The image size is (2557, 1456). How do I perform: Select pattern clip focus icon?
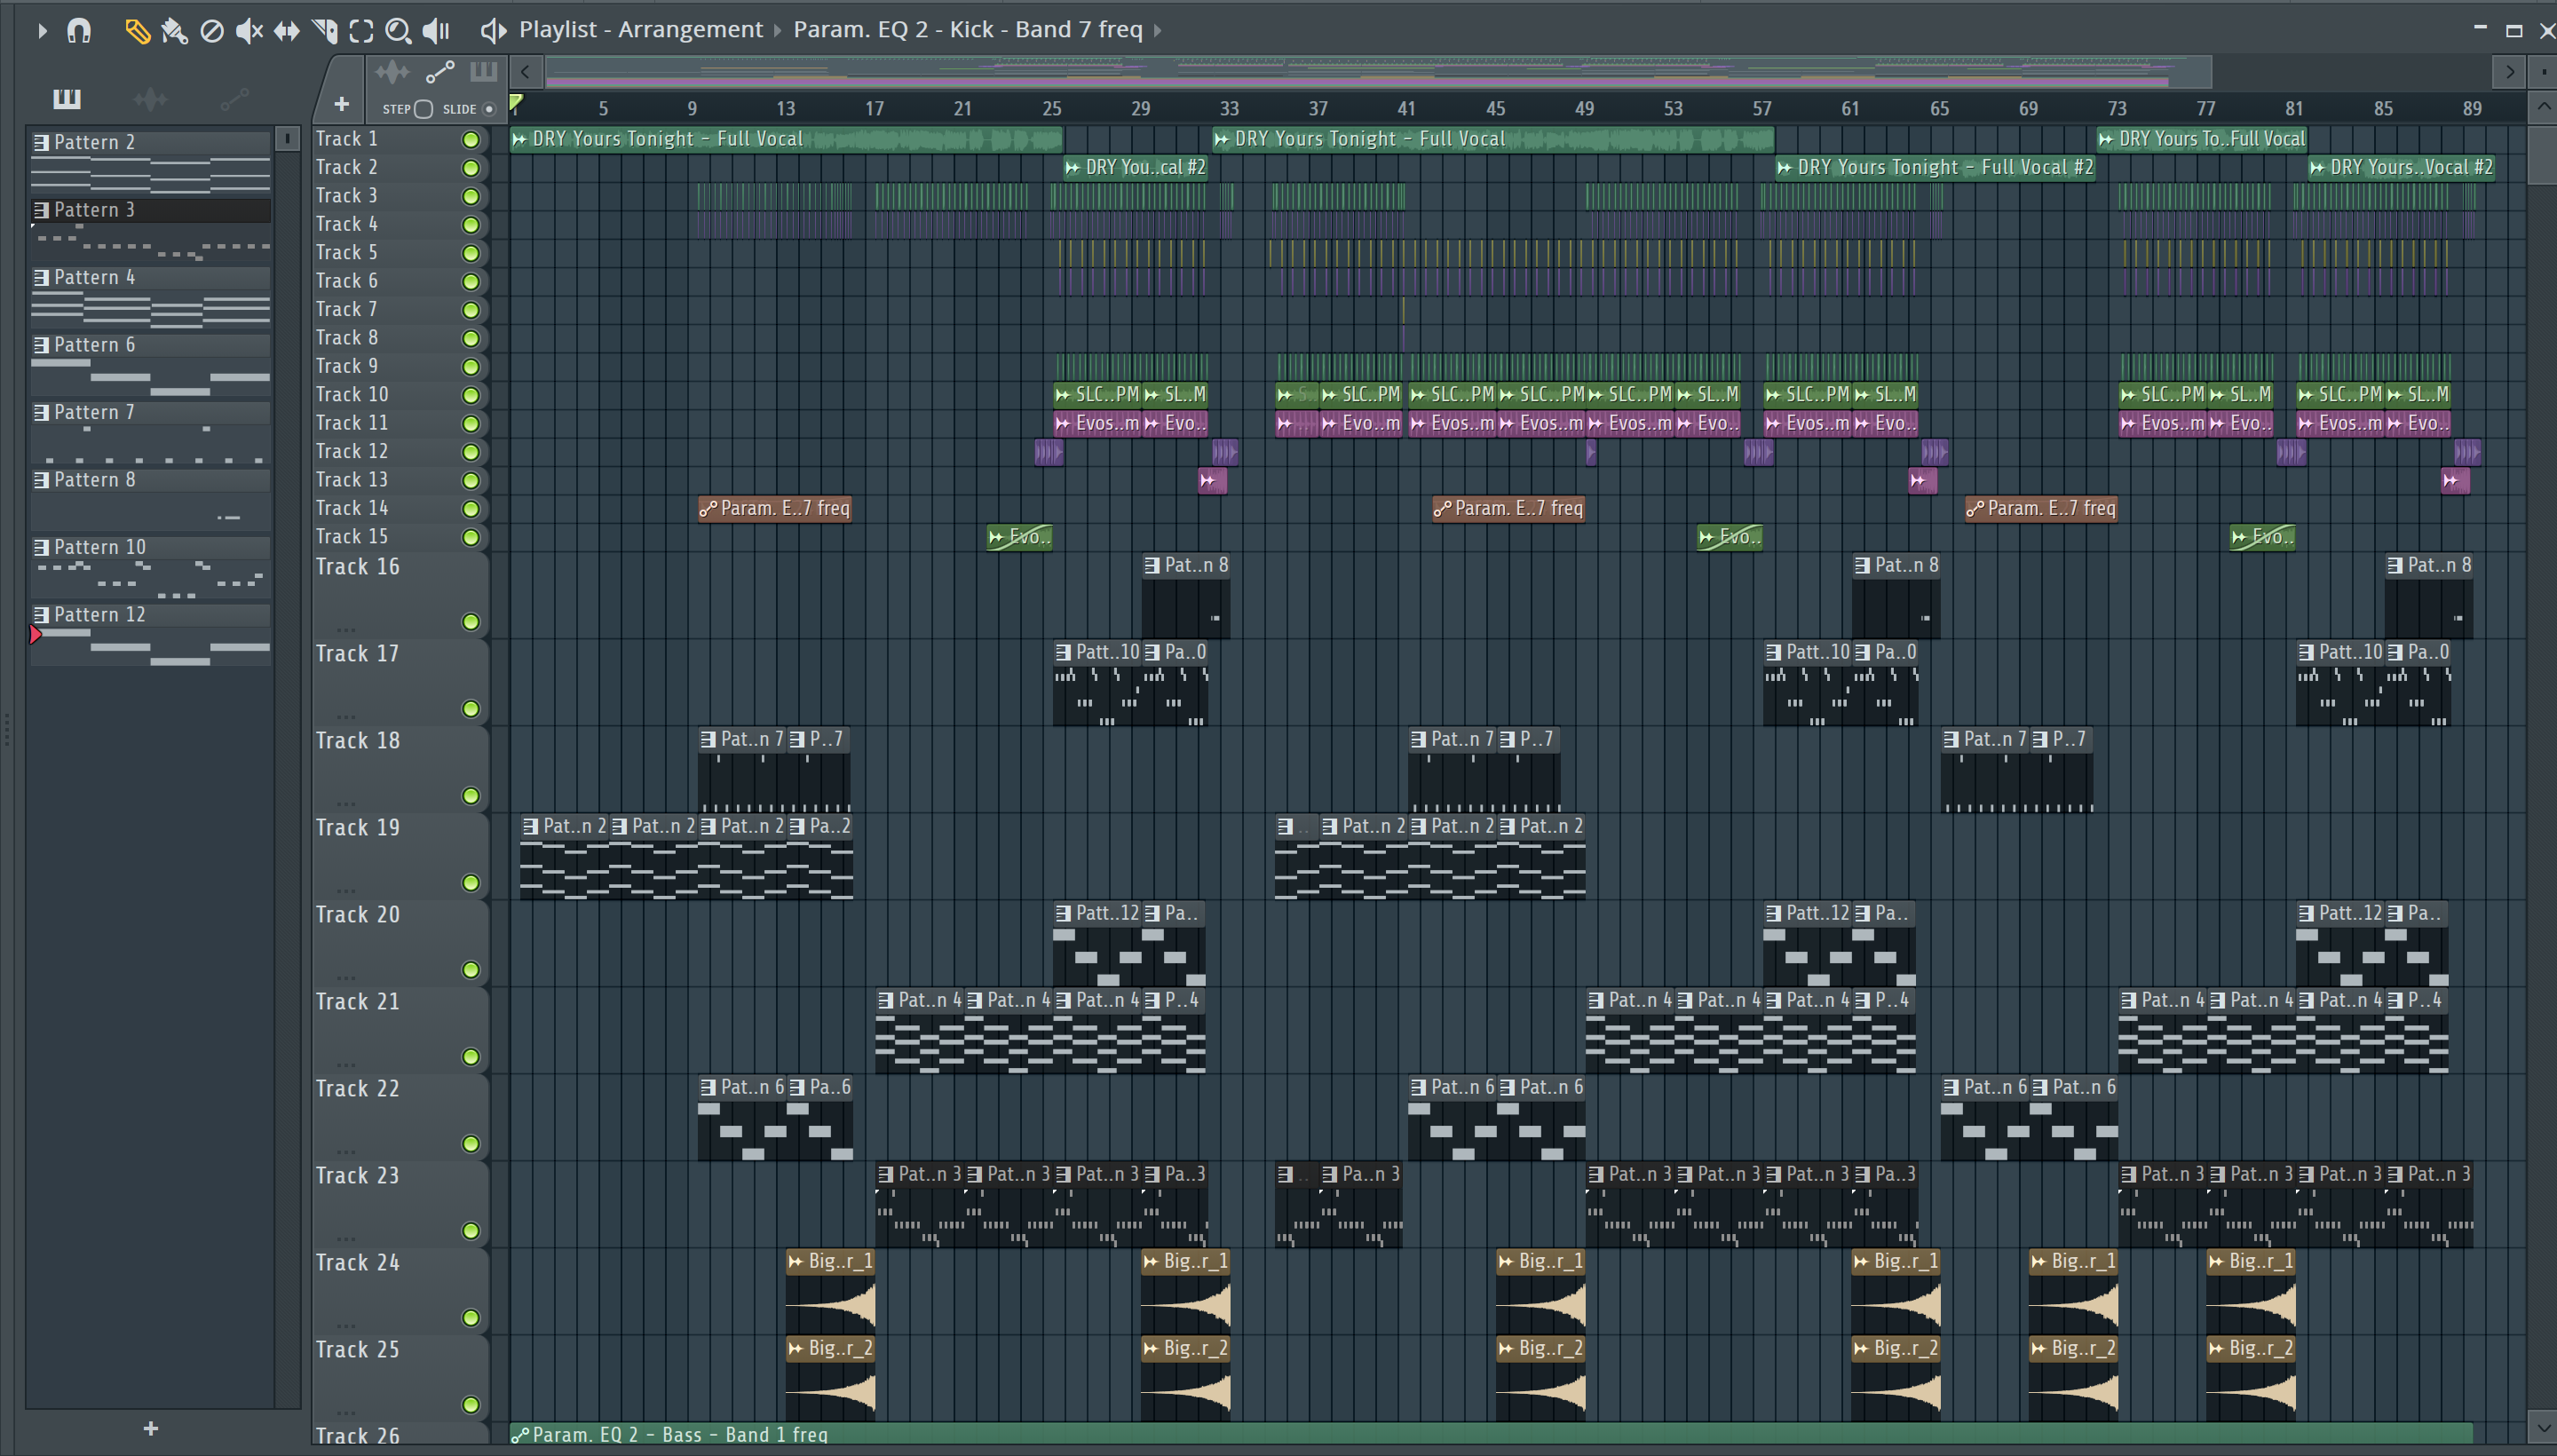(x=484, y=72)
